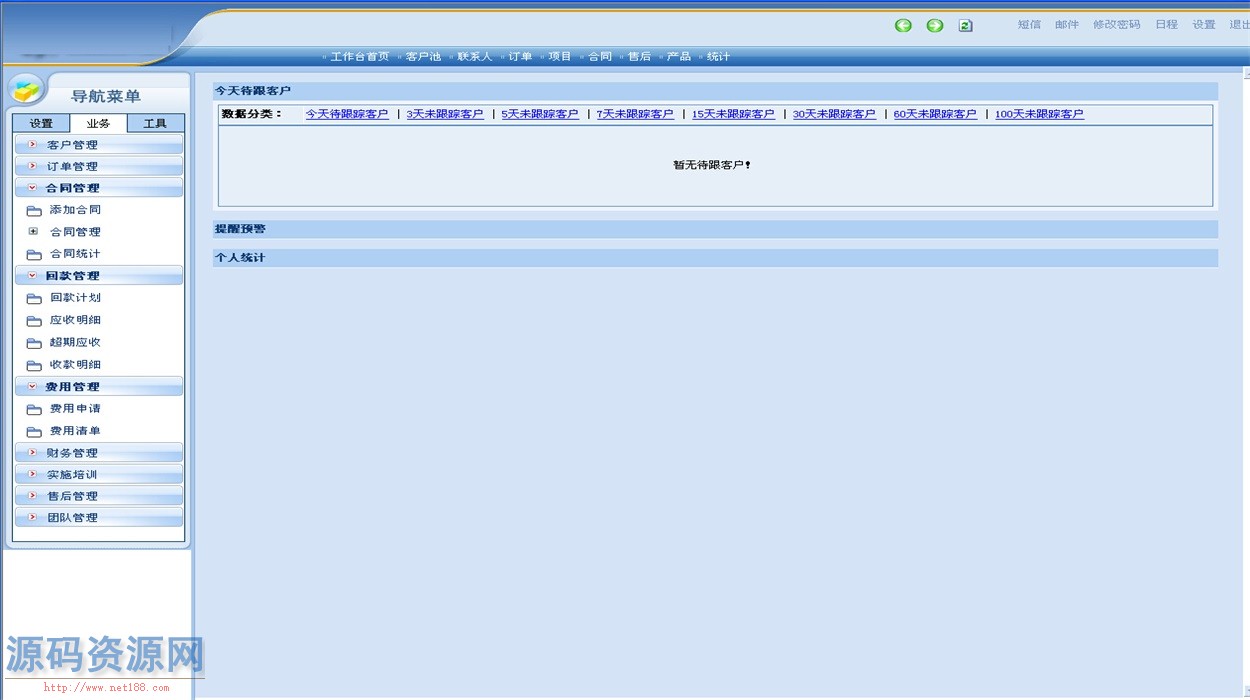Viewport: 1250px width, 700px height.
Task: Expand the 合同管理 tree node plus box
Action: click(x=33, y=231)
